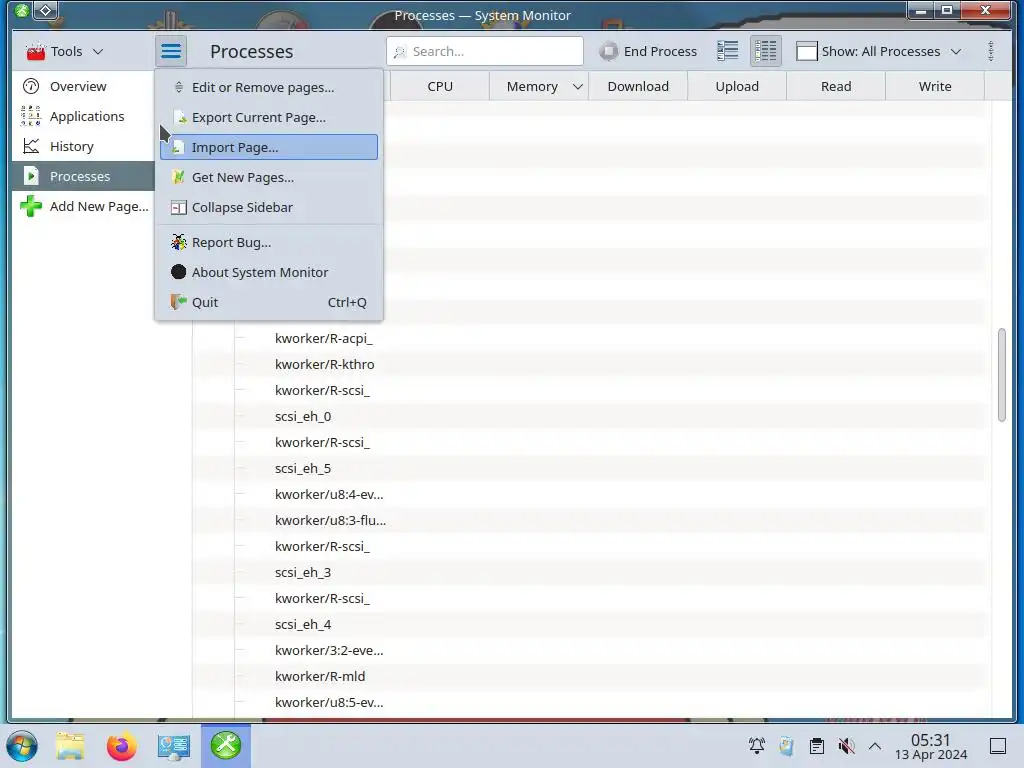The width and height of the screenshot is (1024, 768).
Task: Select Processes page in sidebar
Action: pyautogui.click(x=83, y=176)
